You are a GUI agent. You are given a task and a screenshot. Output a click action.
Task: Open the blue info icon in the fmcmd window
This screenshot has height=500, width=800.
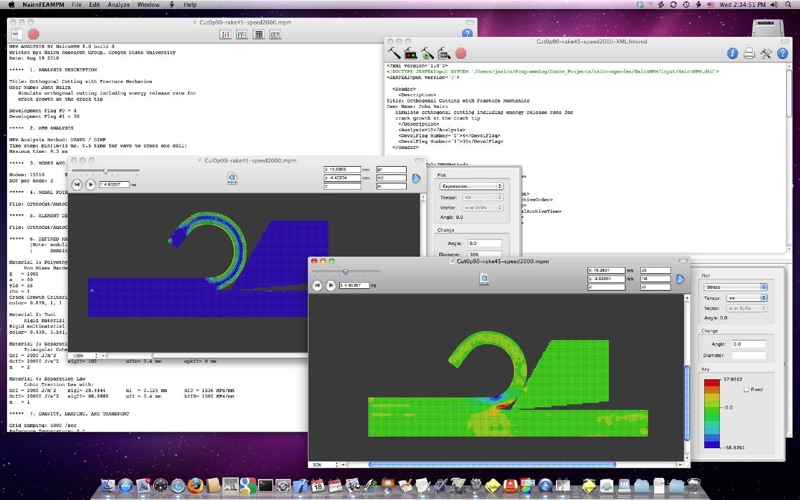coord(732,54)
